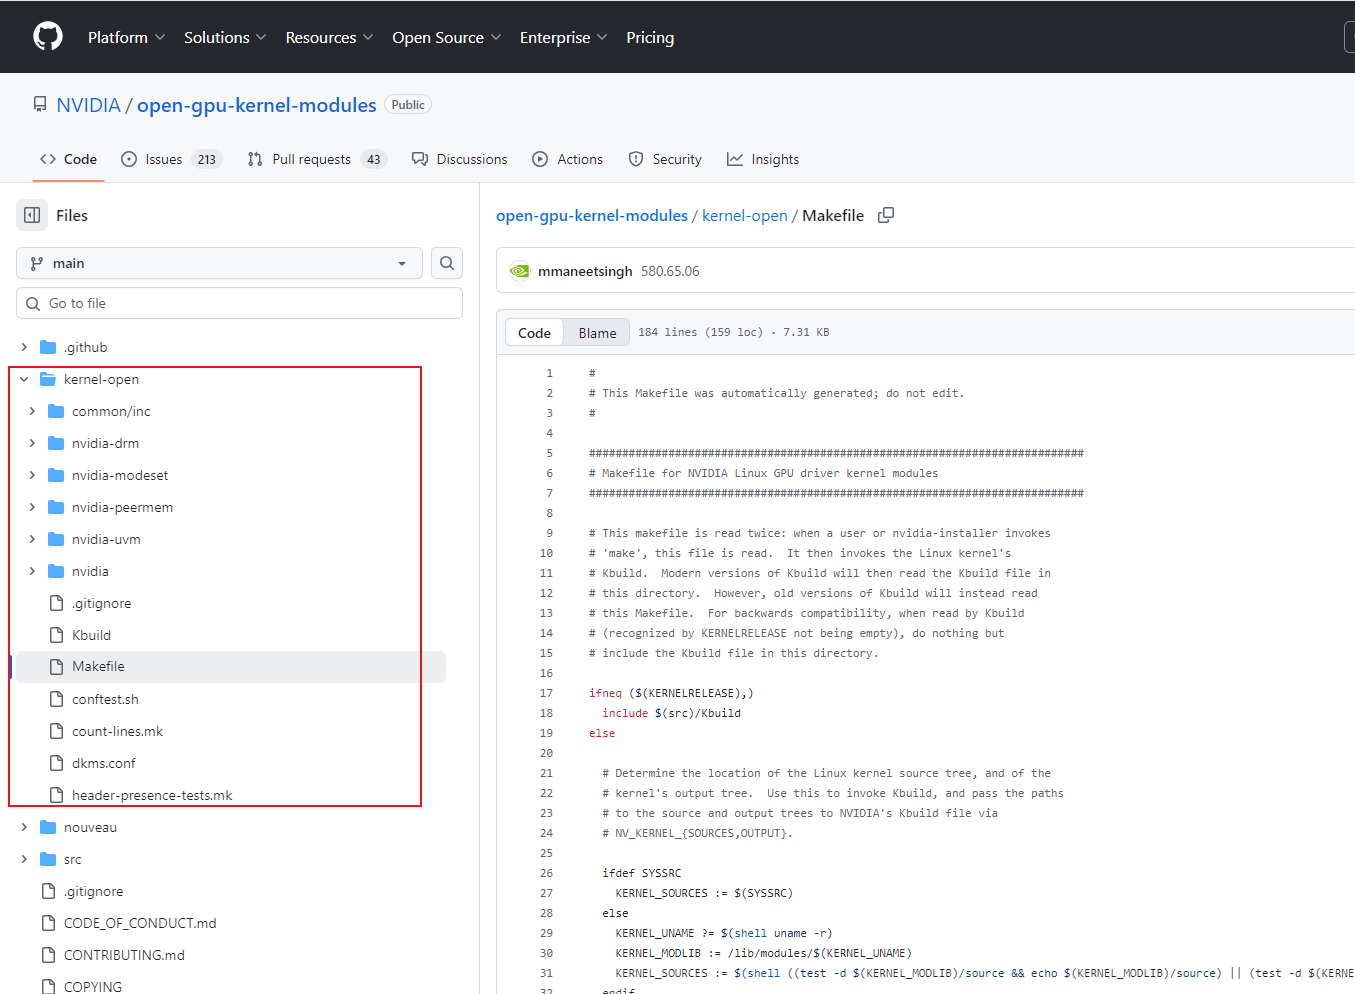This screenshot has width=1355, height=994.
Task: Switch to the Code repository tab
Action: click(68, 159)
